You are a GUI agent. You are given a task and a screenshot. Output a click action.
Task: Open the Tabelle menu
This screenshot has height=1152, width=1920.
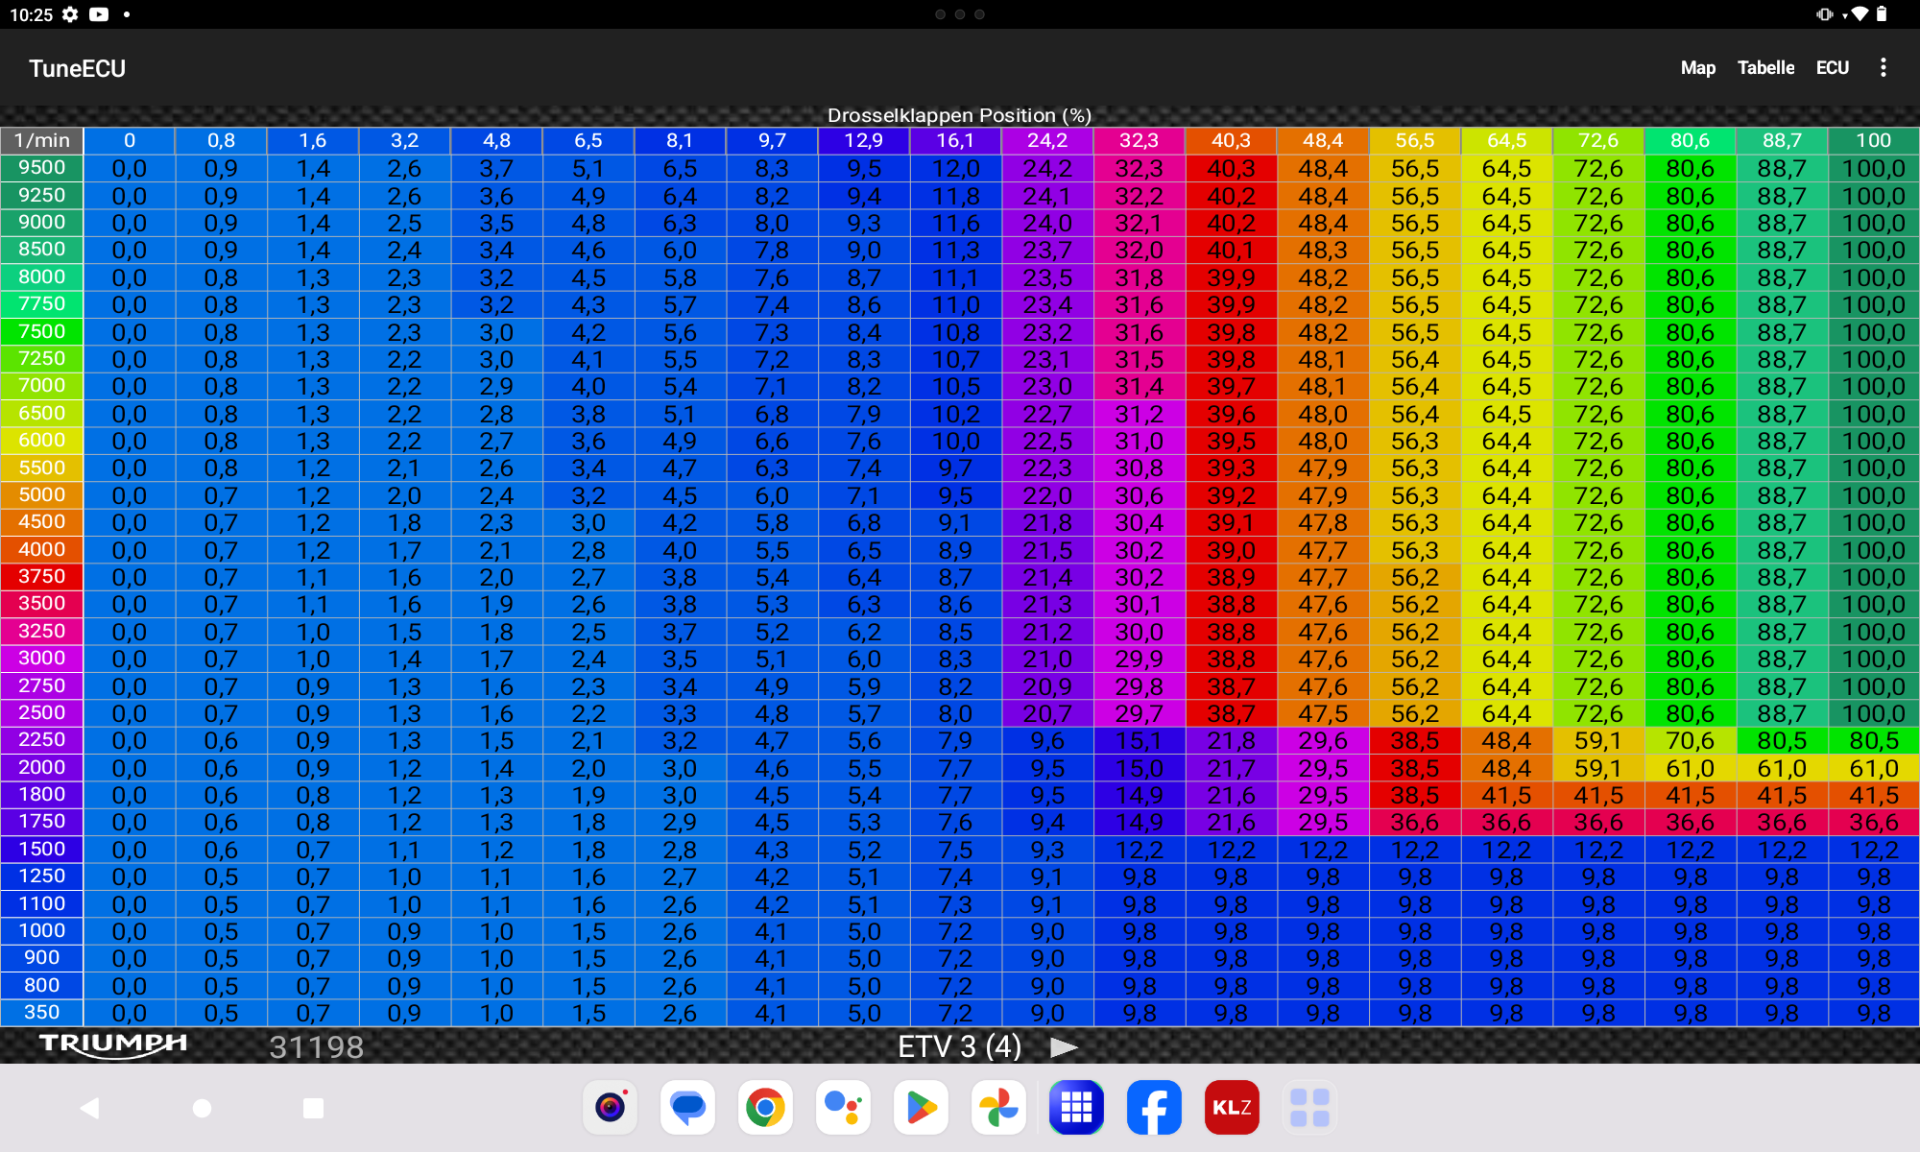1765,68
